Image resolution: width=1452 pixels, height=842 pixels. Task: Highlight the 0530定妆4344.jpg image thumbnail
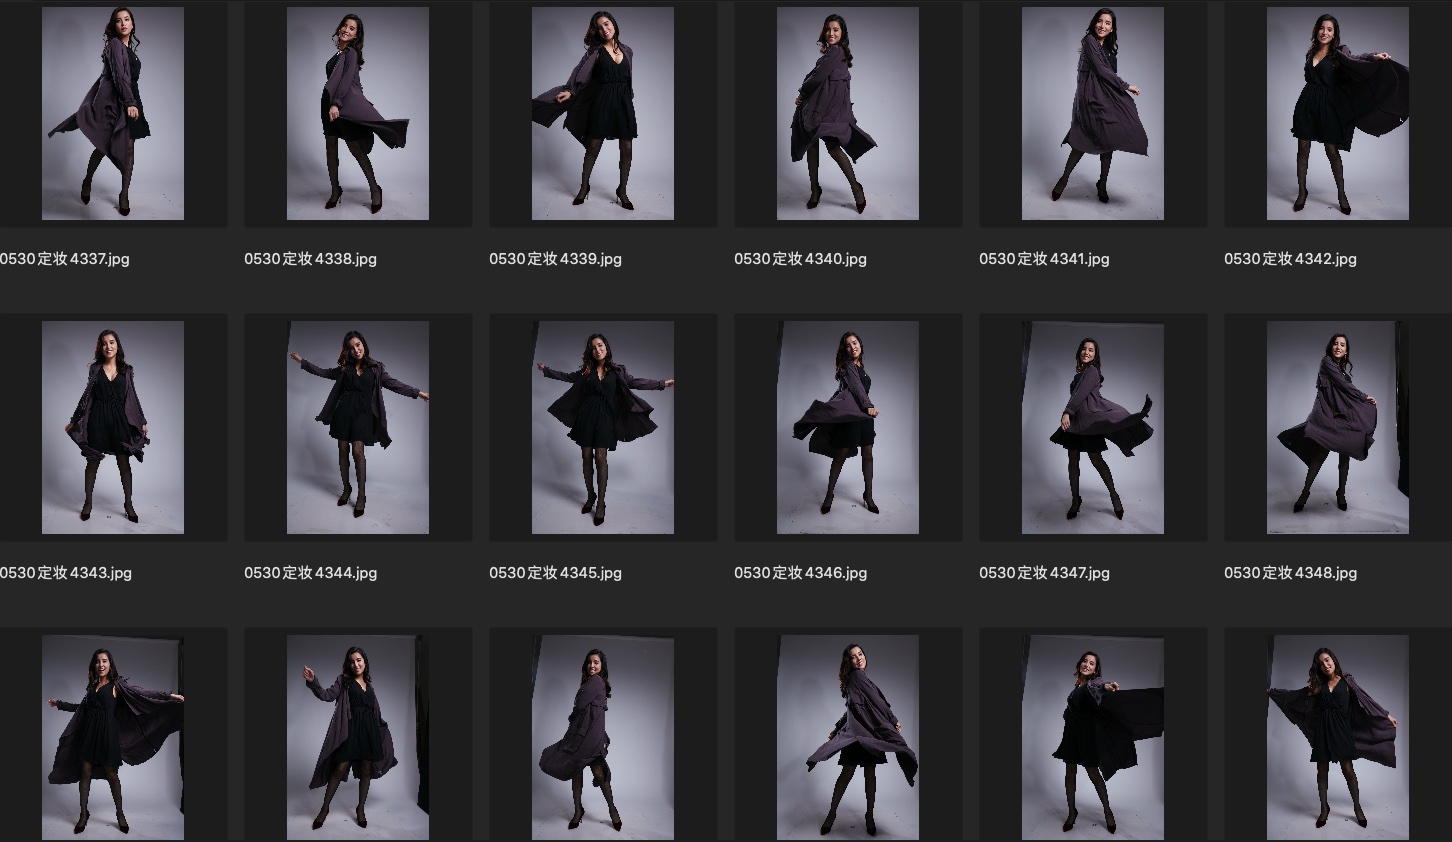pos(358,427)
